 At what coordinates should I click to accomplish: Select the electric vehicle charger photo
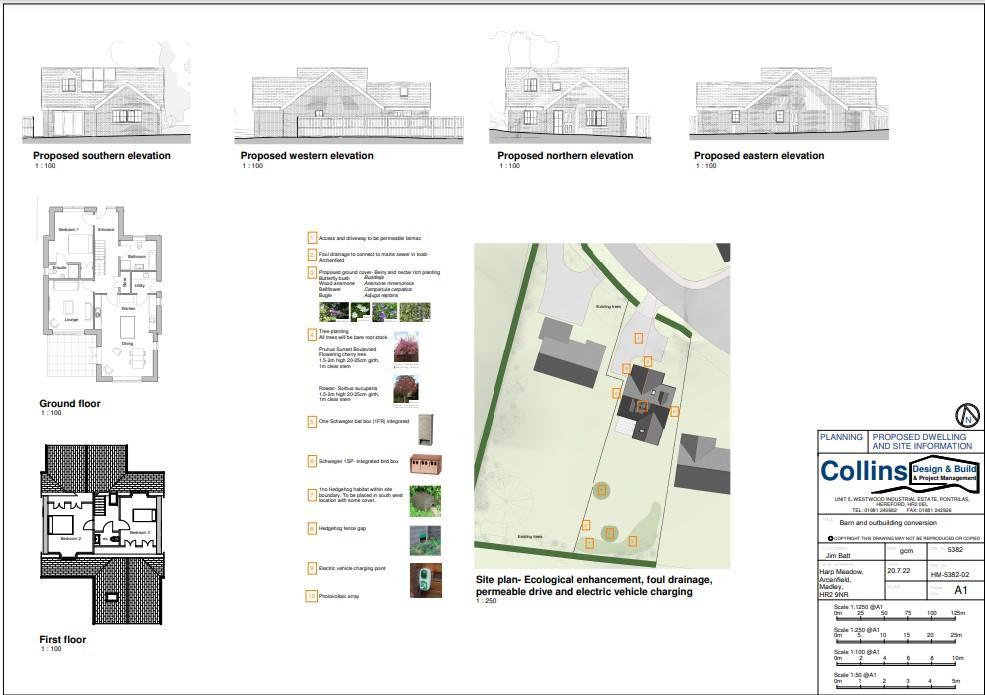coord(426,580)
